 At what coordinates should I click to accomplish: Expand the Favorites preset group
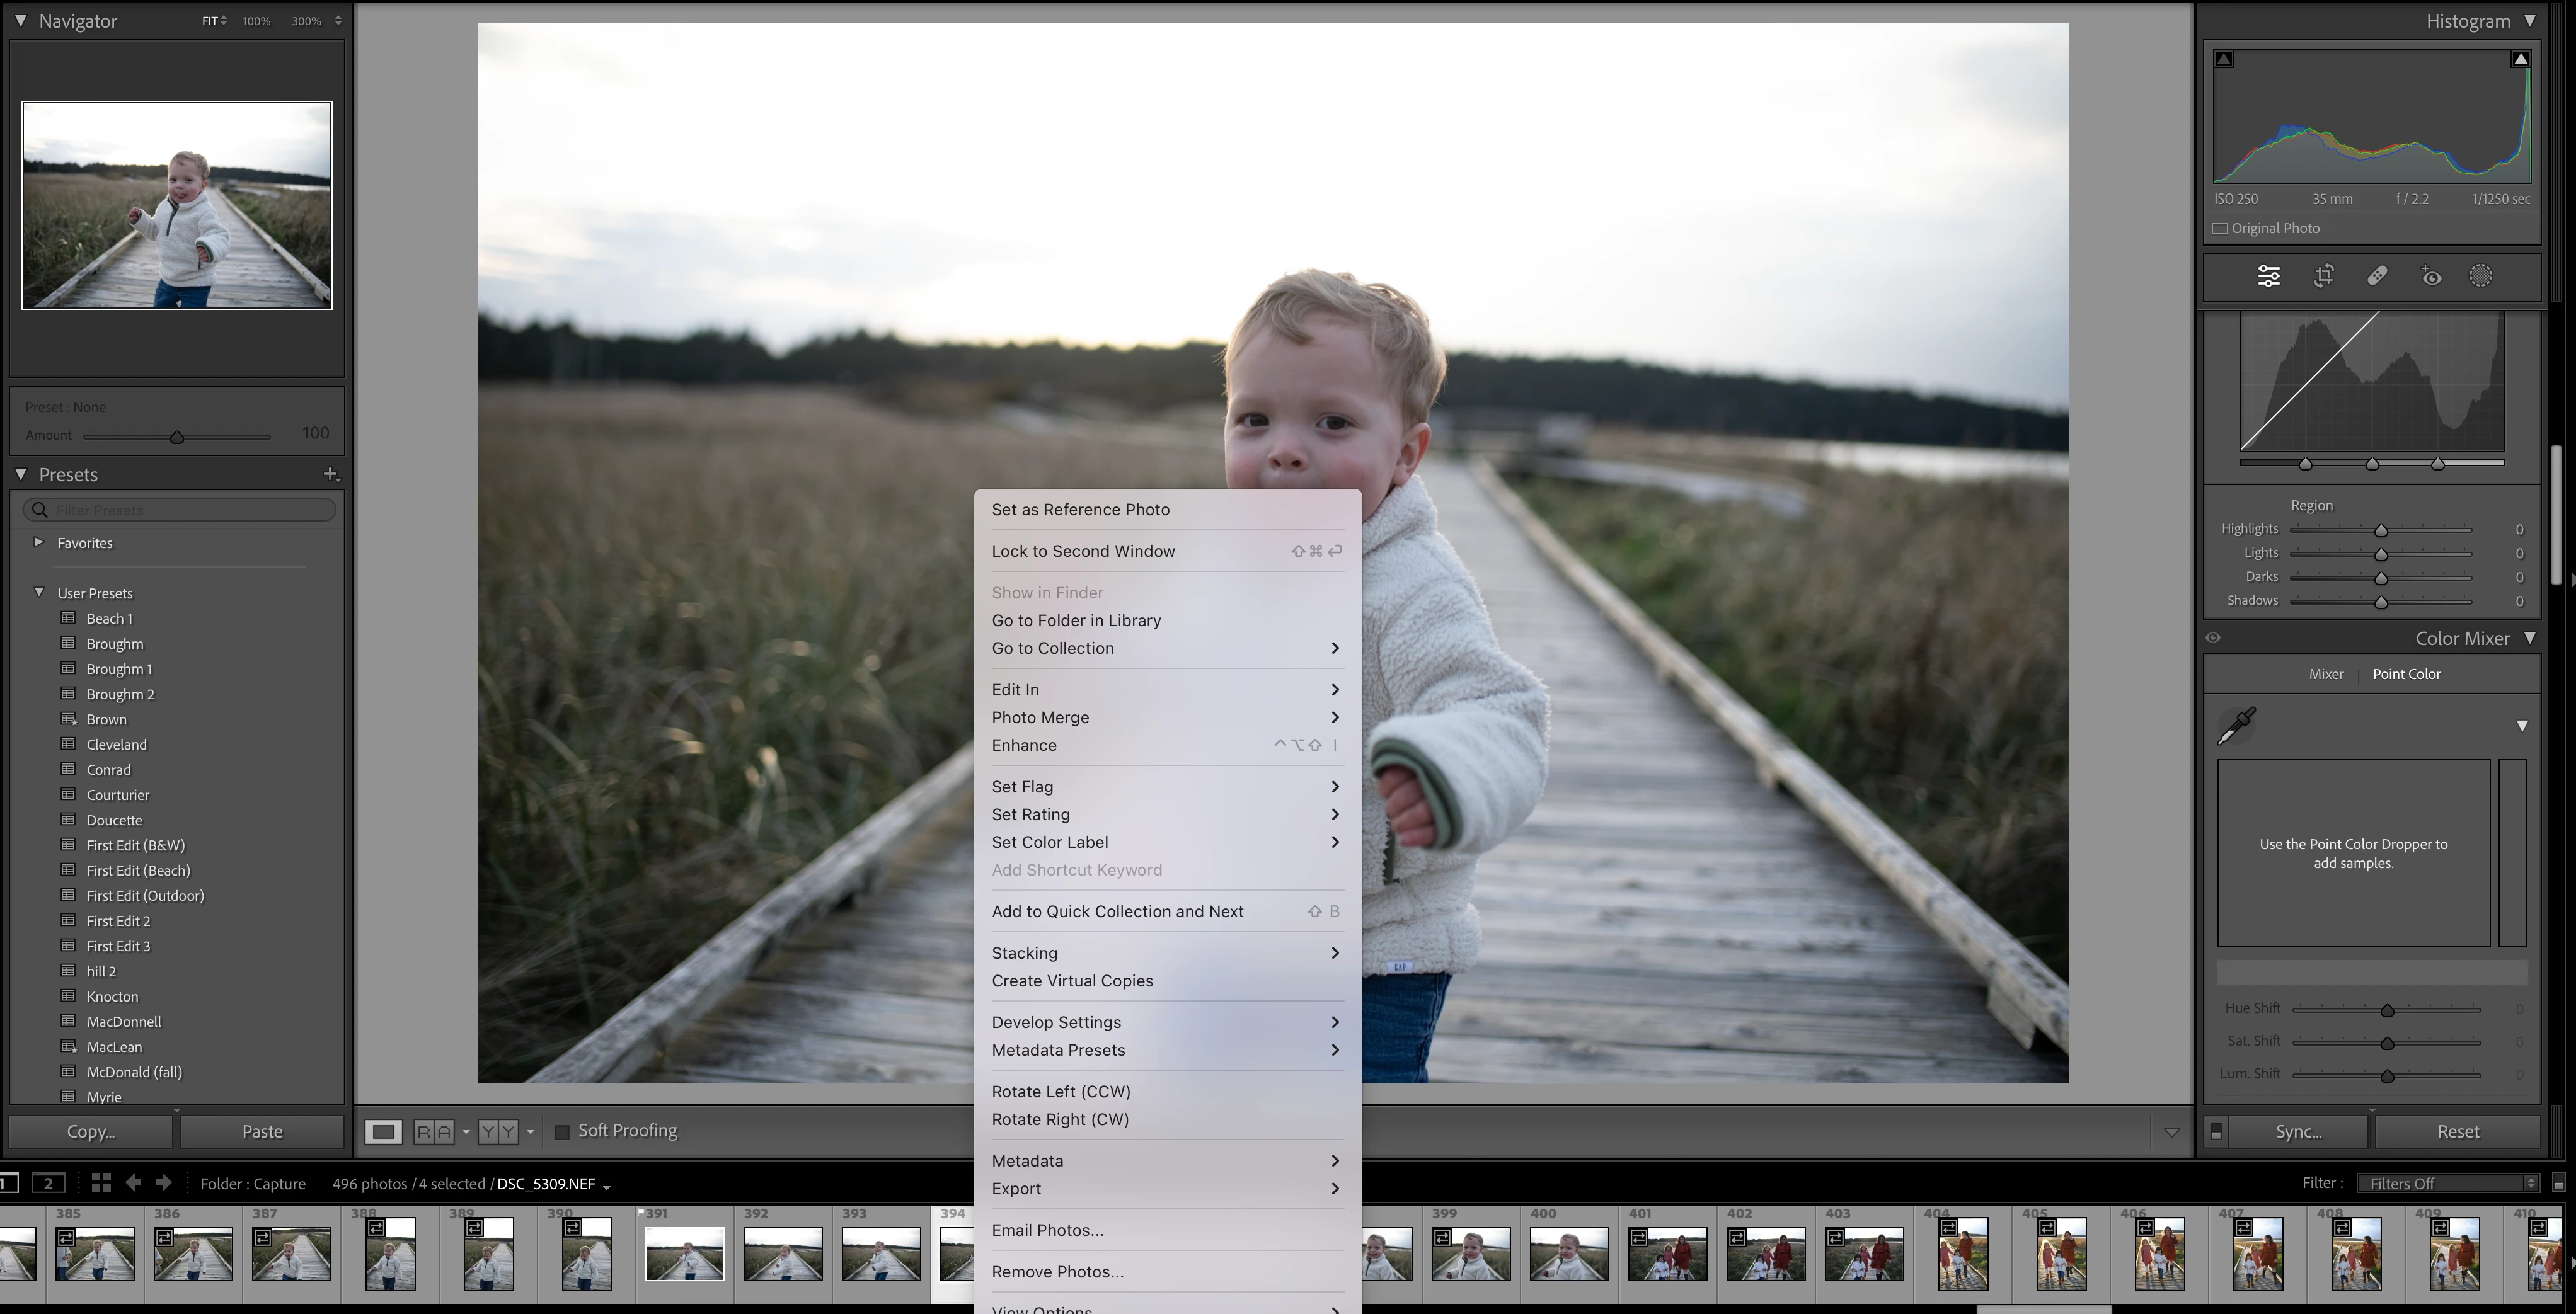click(x=38, y=542)
